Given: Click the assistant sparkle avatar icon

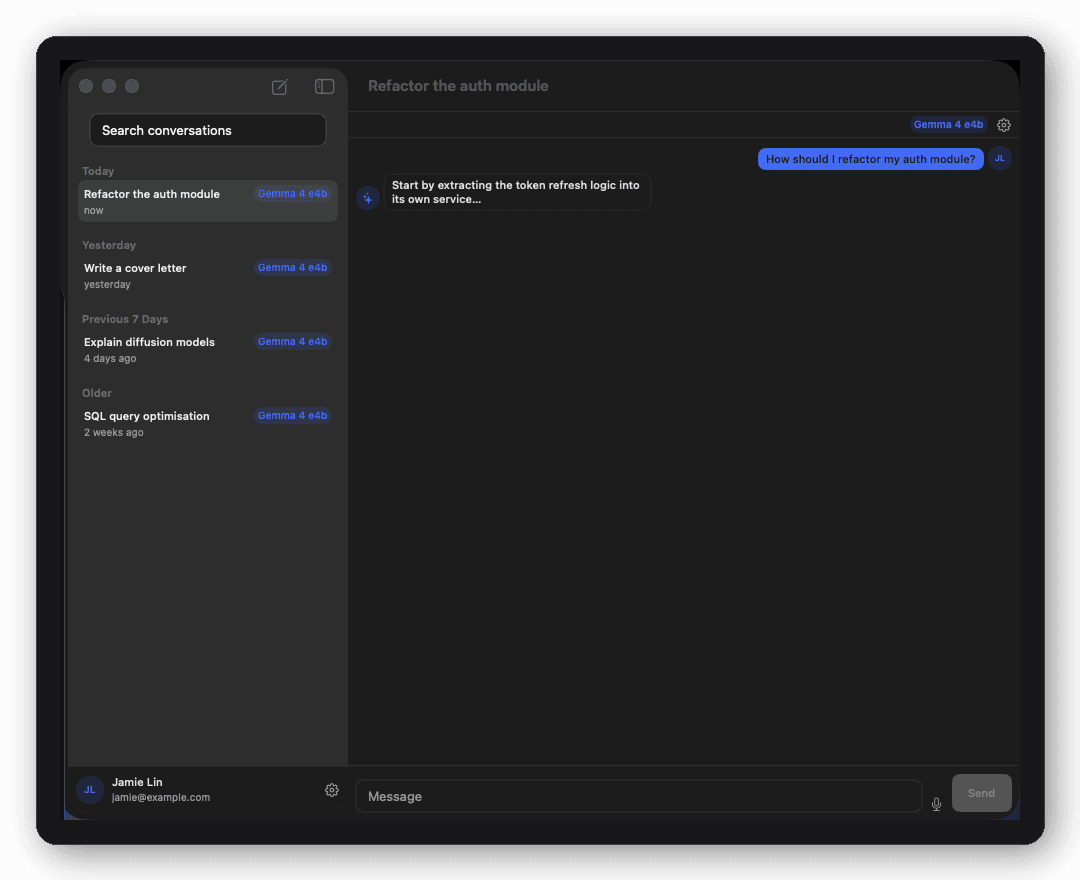Looking at the screenshot, I should (368, 198).
